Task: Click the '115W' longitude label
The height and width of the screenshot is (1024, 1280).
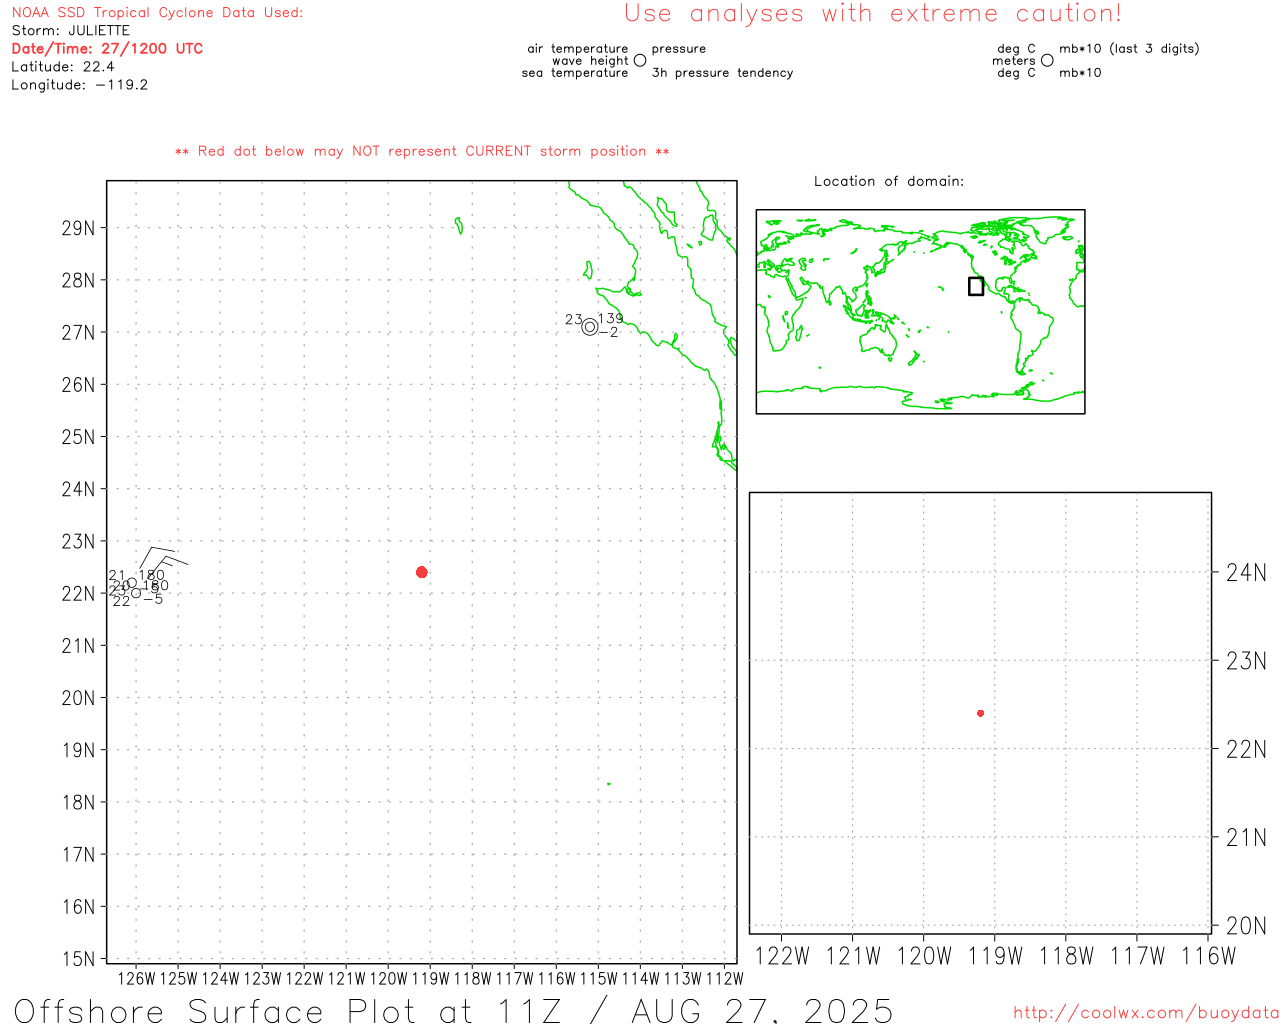Action: click(599, 979)
